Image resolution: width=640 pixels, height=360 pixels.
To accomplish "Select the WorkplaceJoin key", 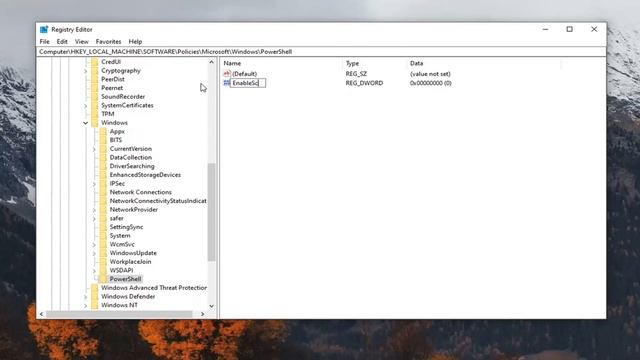I will (130, 262).
